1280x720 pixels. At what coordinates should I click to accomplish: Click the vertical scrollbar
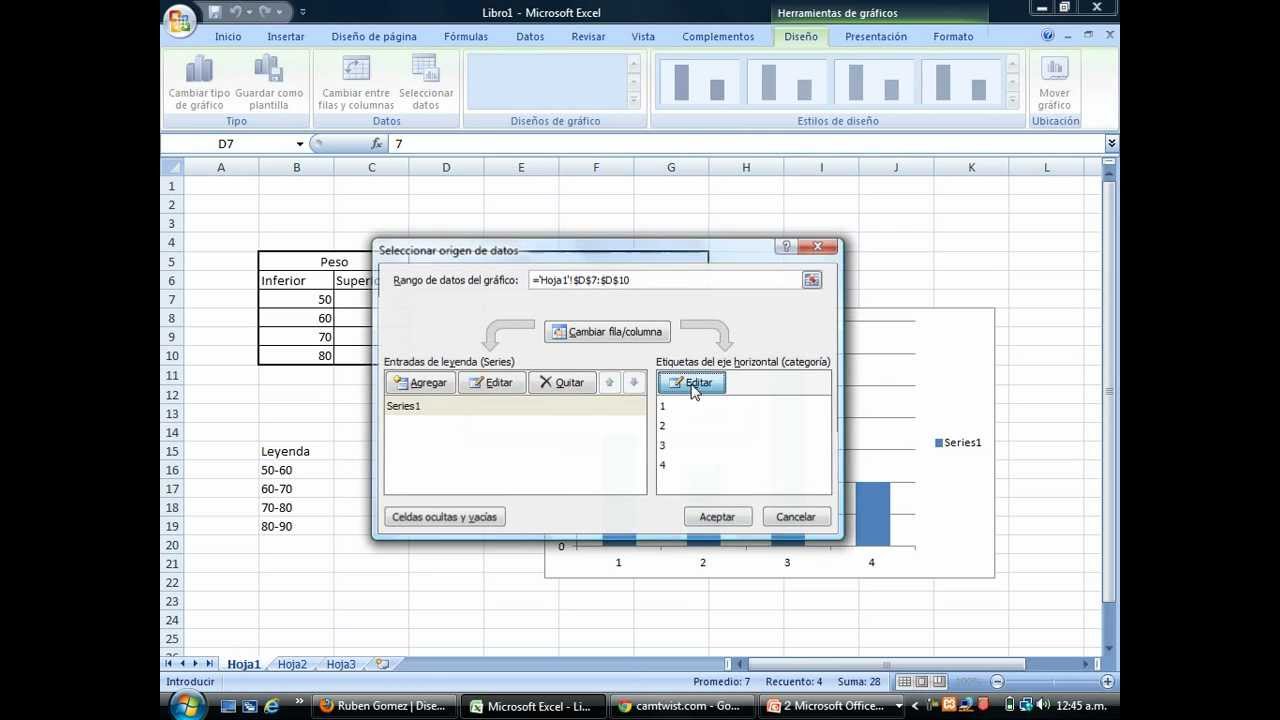coord(1110,392)
